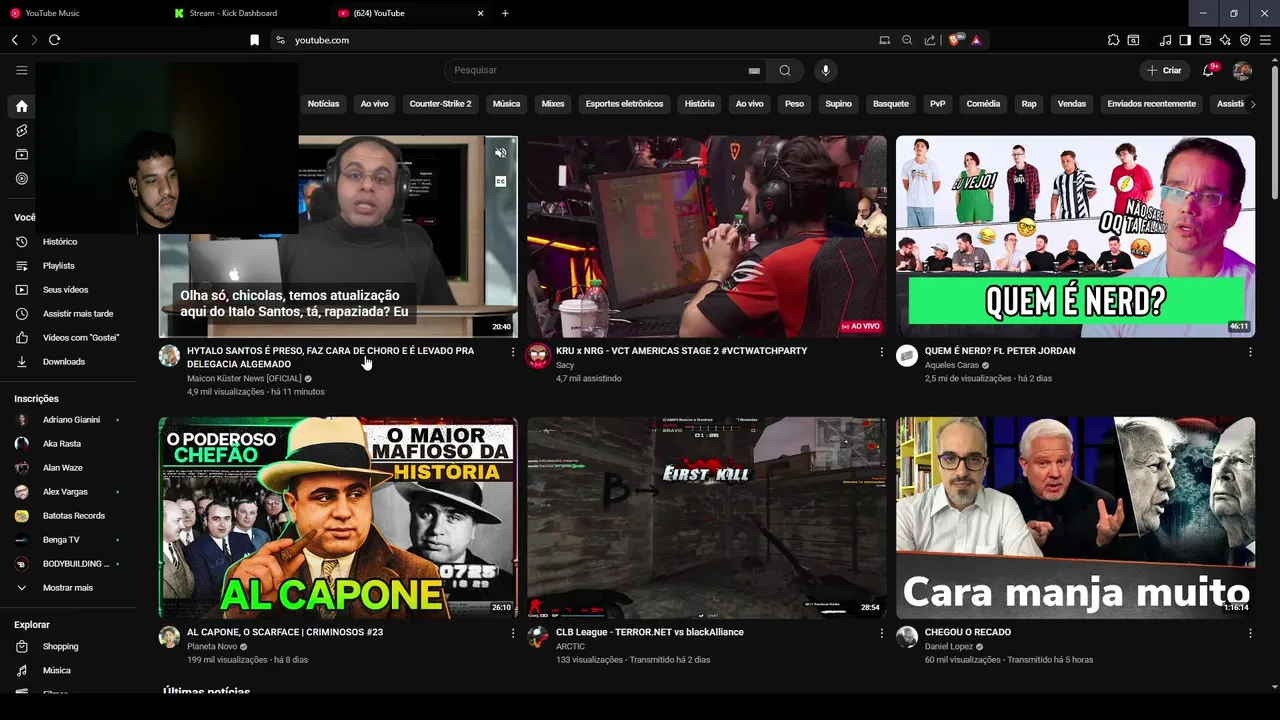This screenshot has height=720, width=1280.
Task: Open 'Cara manja muito' video thumbnail
Action: click(x=1075, y=518)
